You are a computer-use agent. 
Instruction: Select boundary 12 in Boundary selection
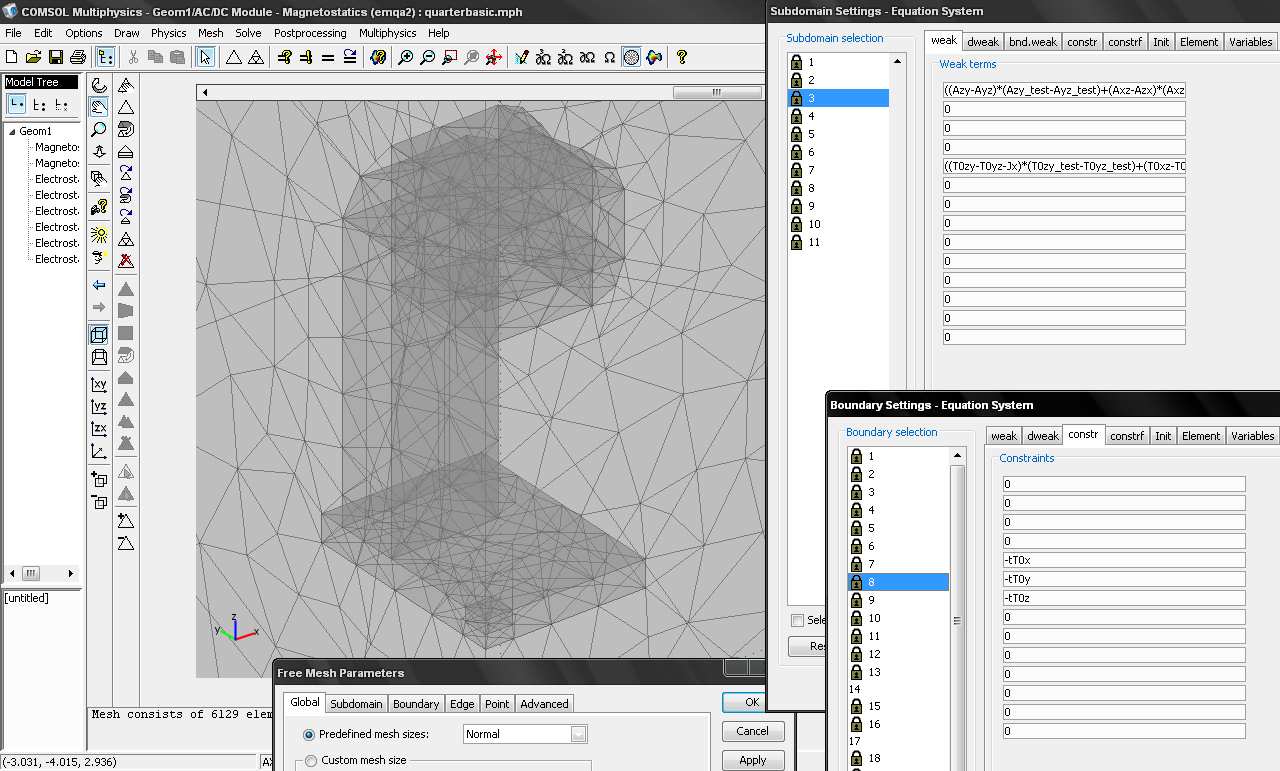pyautogui.click(x=898, y=654)
